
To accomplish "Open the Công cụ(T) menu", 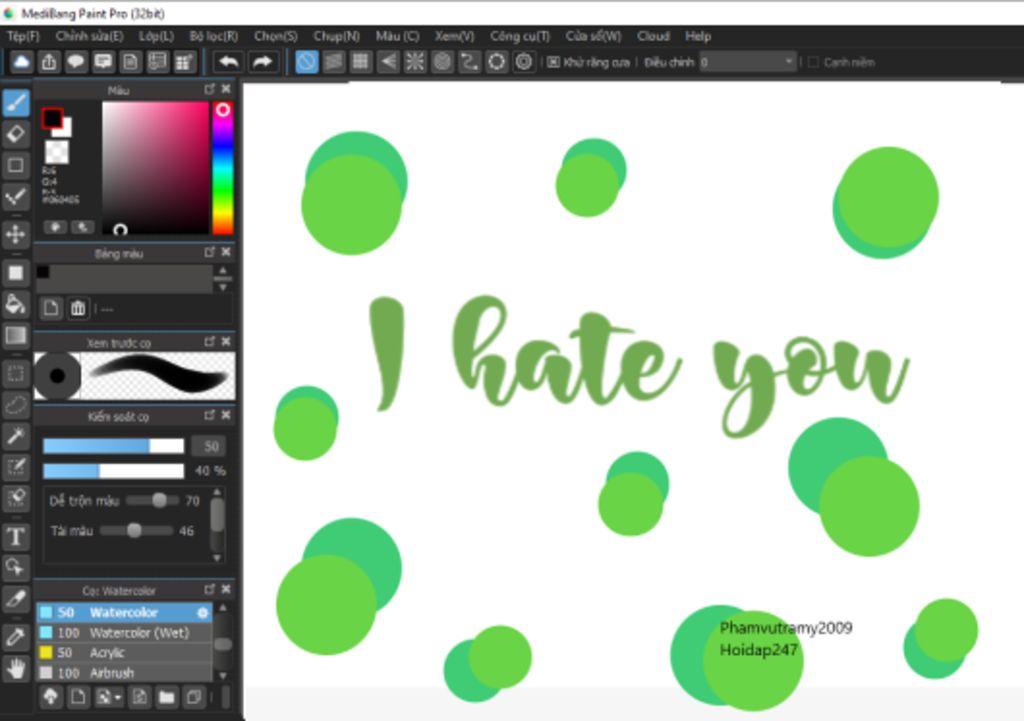I will point(519,36).
